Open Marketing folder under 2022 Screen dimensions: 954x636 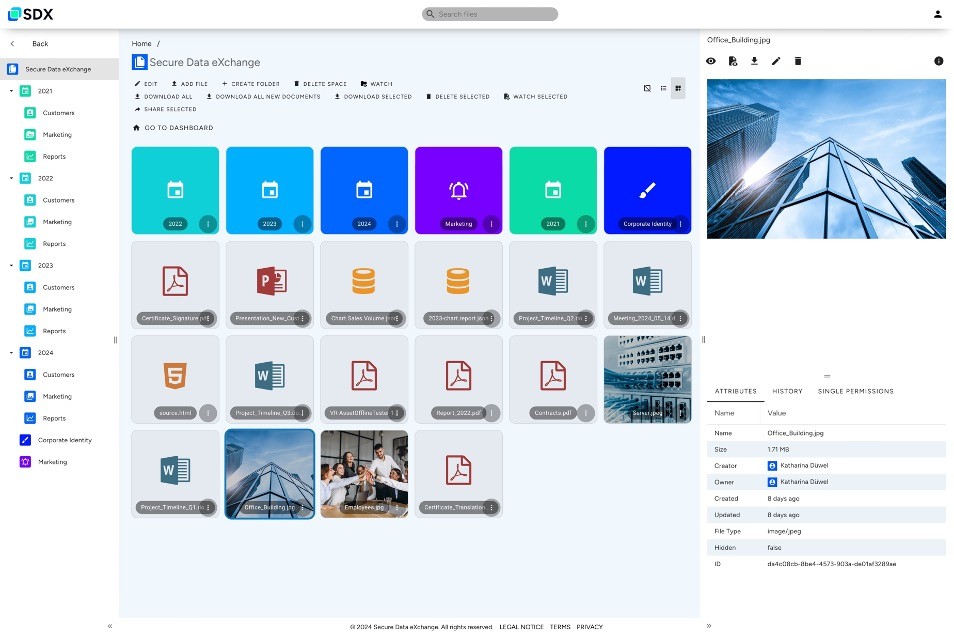pyautogui.click(x=57, y=222)
